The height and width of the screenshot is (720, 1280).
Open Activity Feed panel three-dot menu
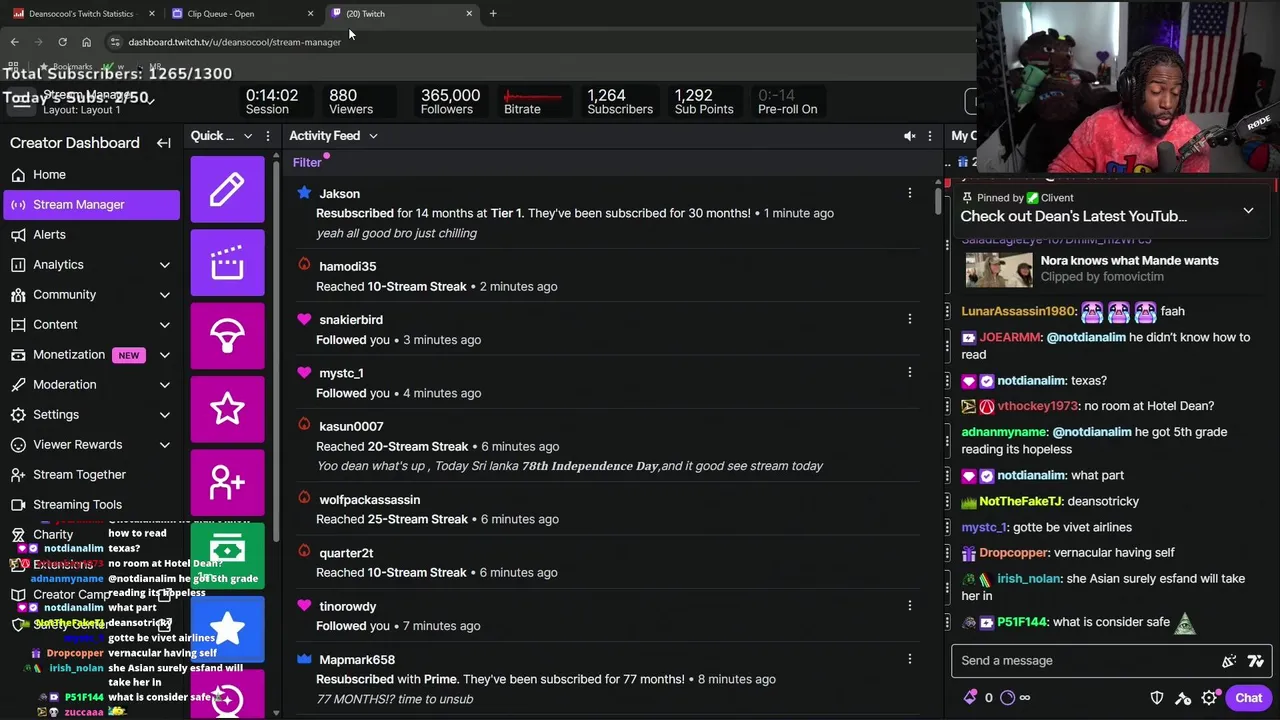(929, 136)
